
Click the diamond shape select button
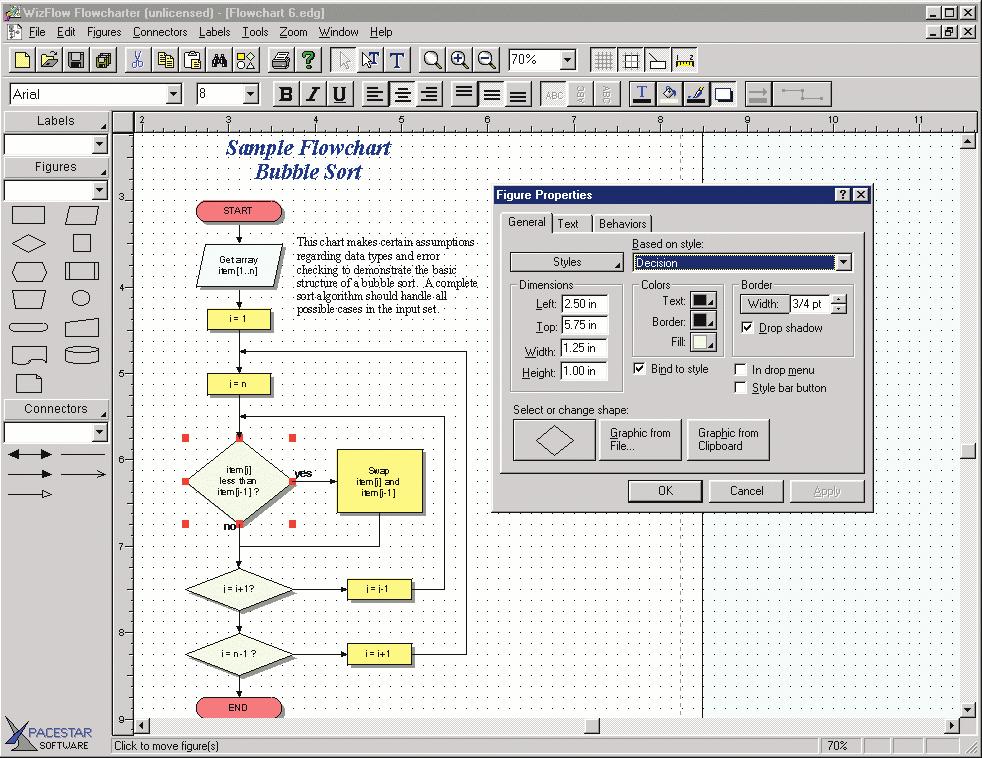[554, 440]
